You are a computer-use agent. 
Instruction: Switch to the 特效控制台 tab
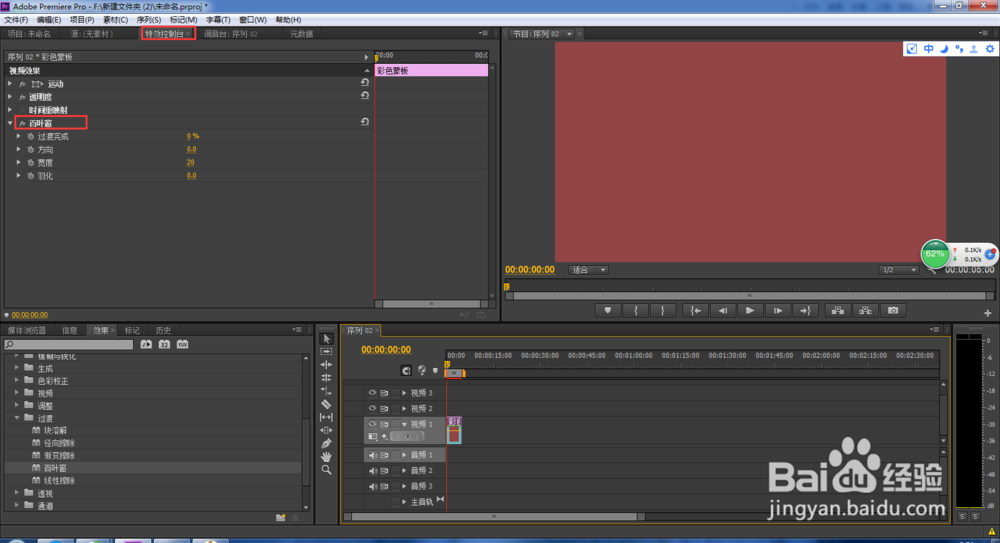(x=164, y=34)
